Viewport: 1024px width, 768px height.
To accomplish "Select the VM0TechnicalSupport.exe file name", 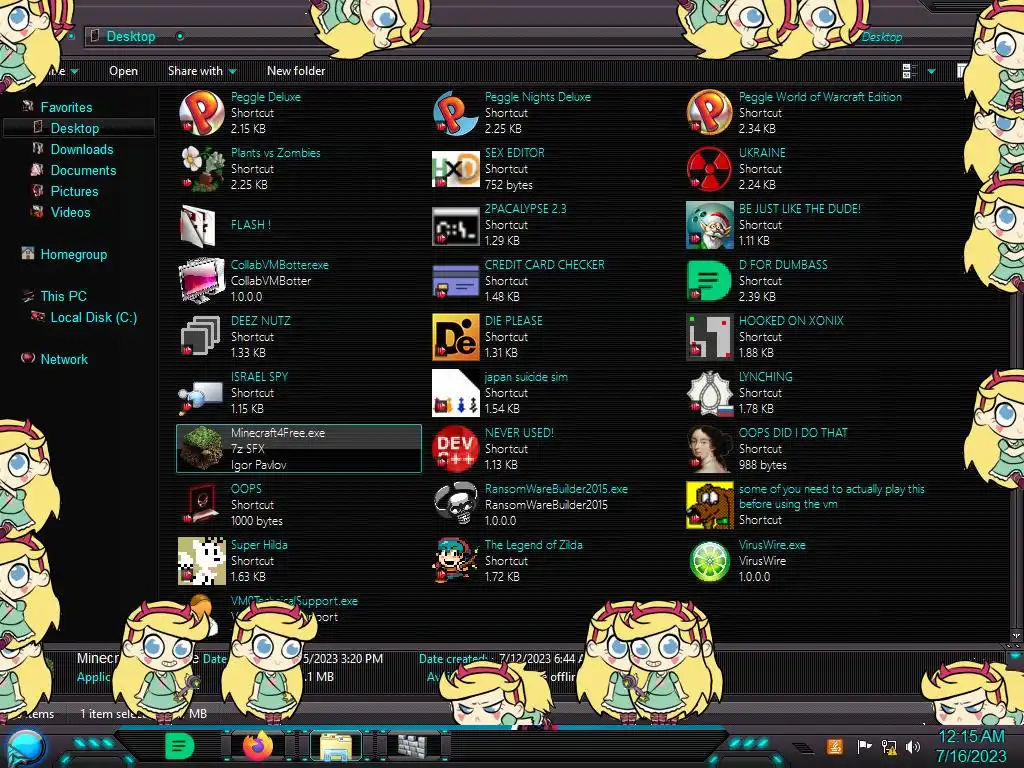I will click(x=294, y=601).
